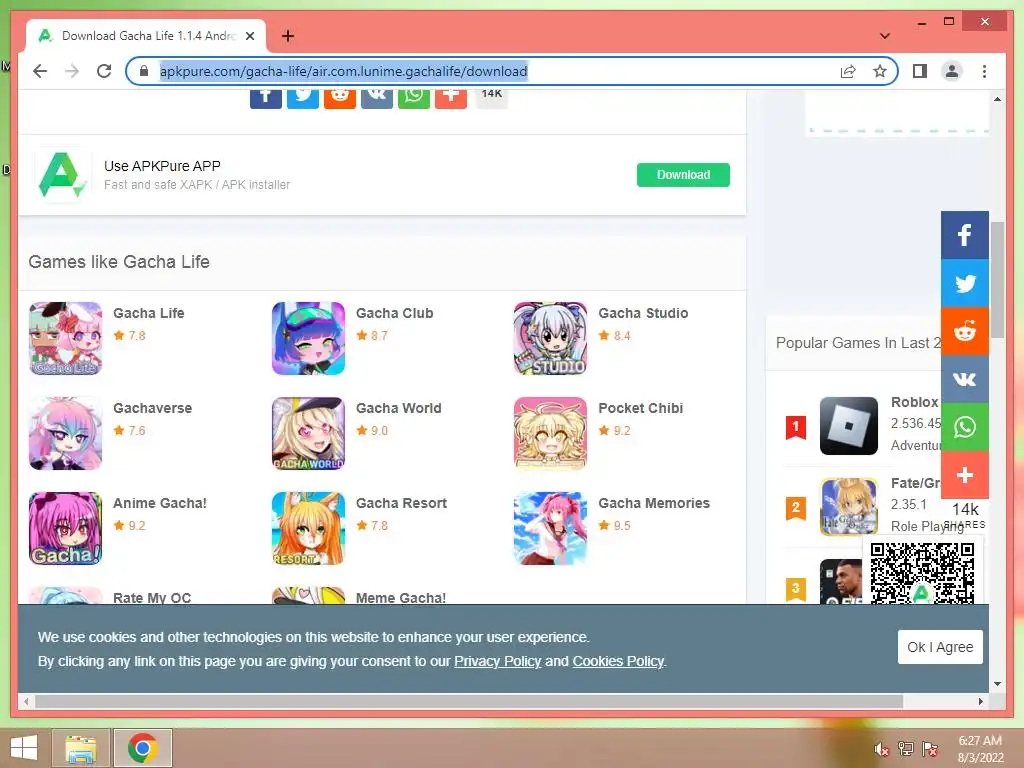The height and width of the screenshot is (768, 1024).
Task: Open the Gacha Club game thumbnail
Action: tap(308, 338)
